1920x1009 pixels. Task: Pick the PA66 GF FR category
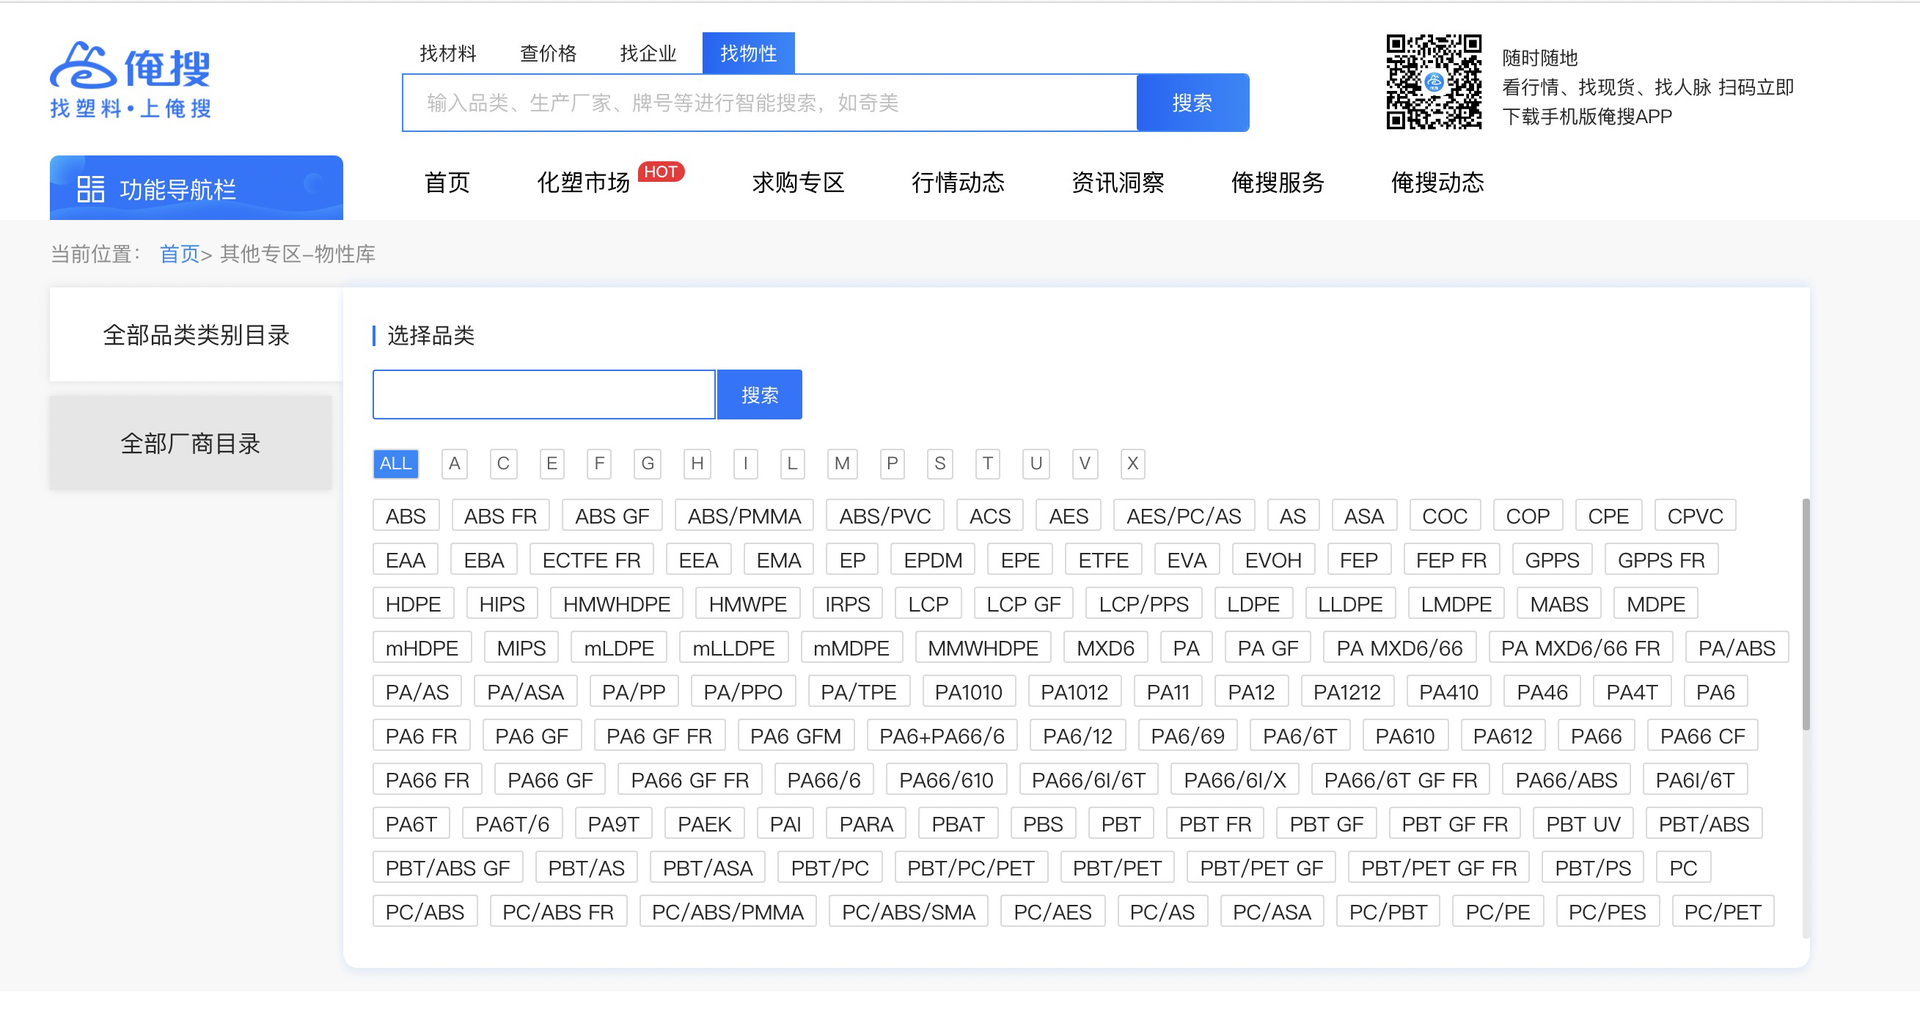689,780
